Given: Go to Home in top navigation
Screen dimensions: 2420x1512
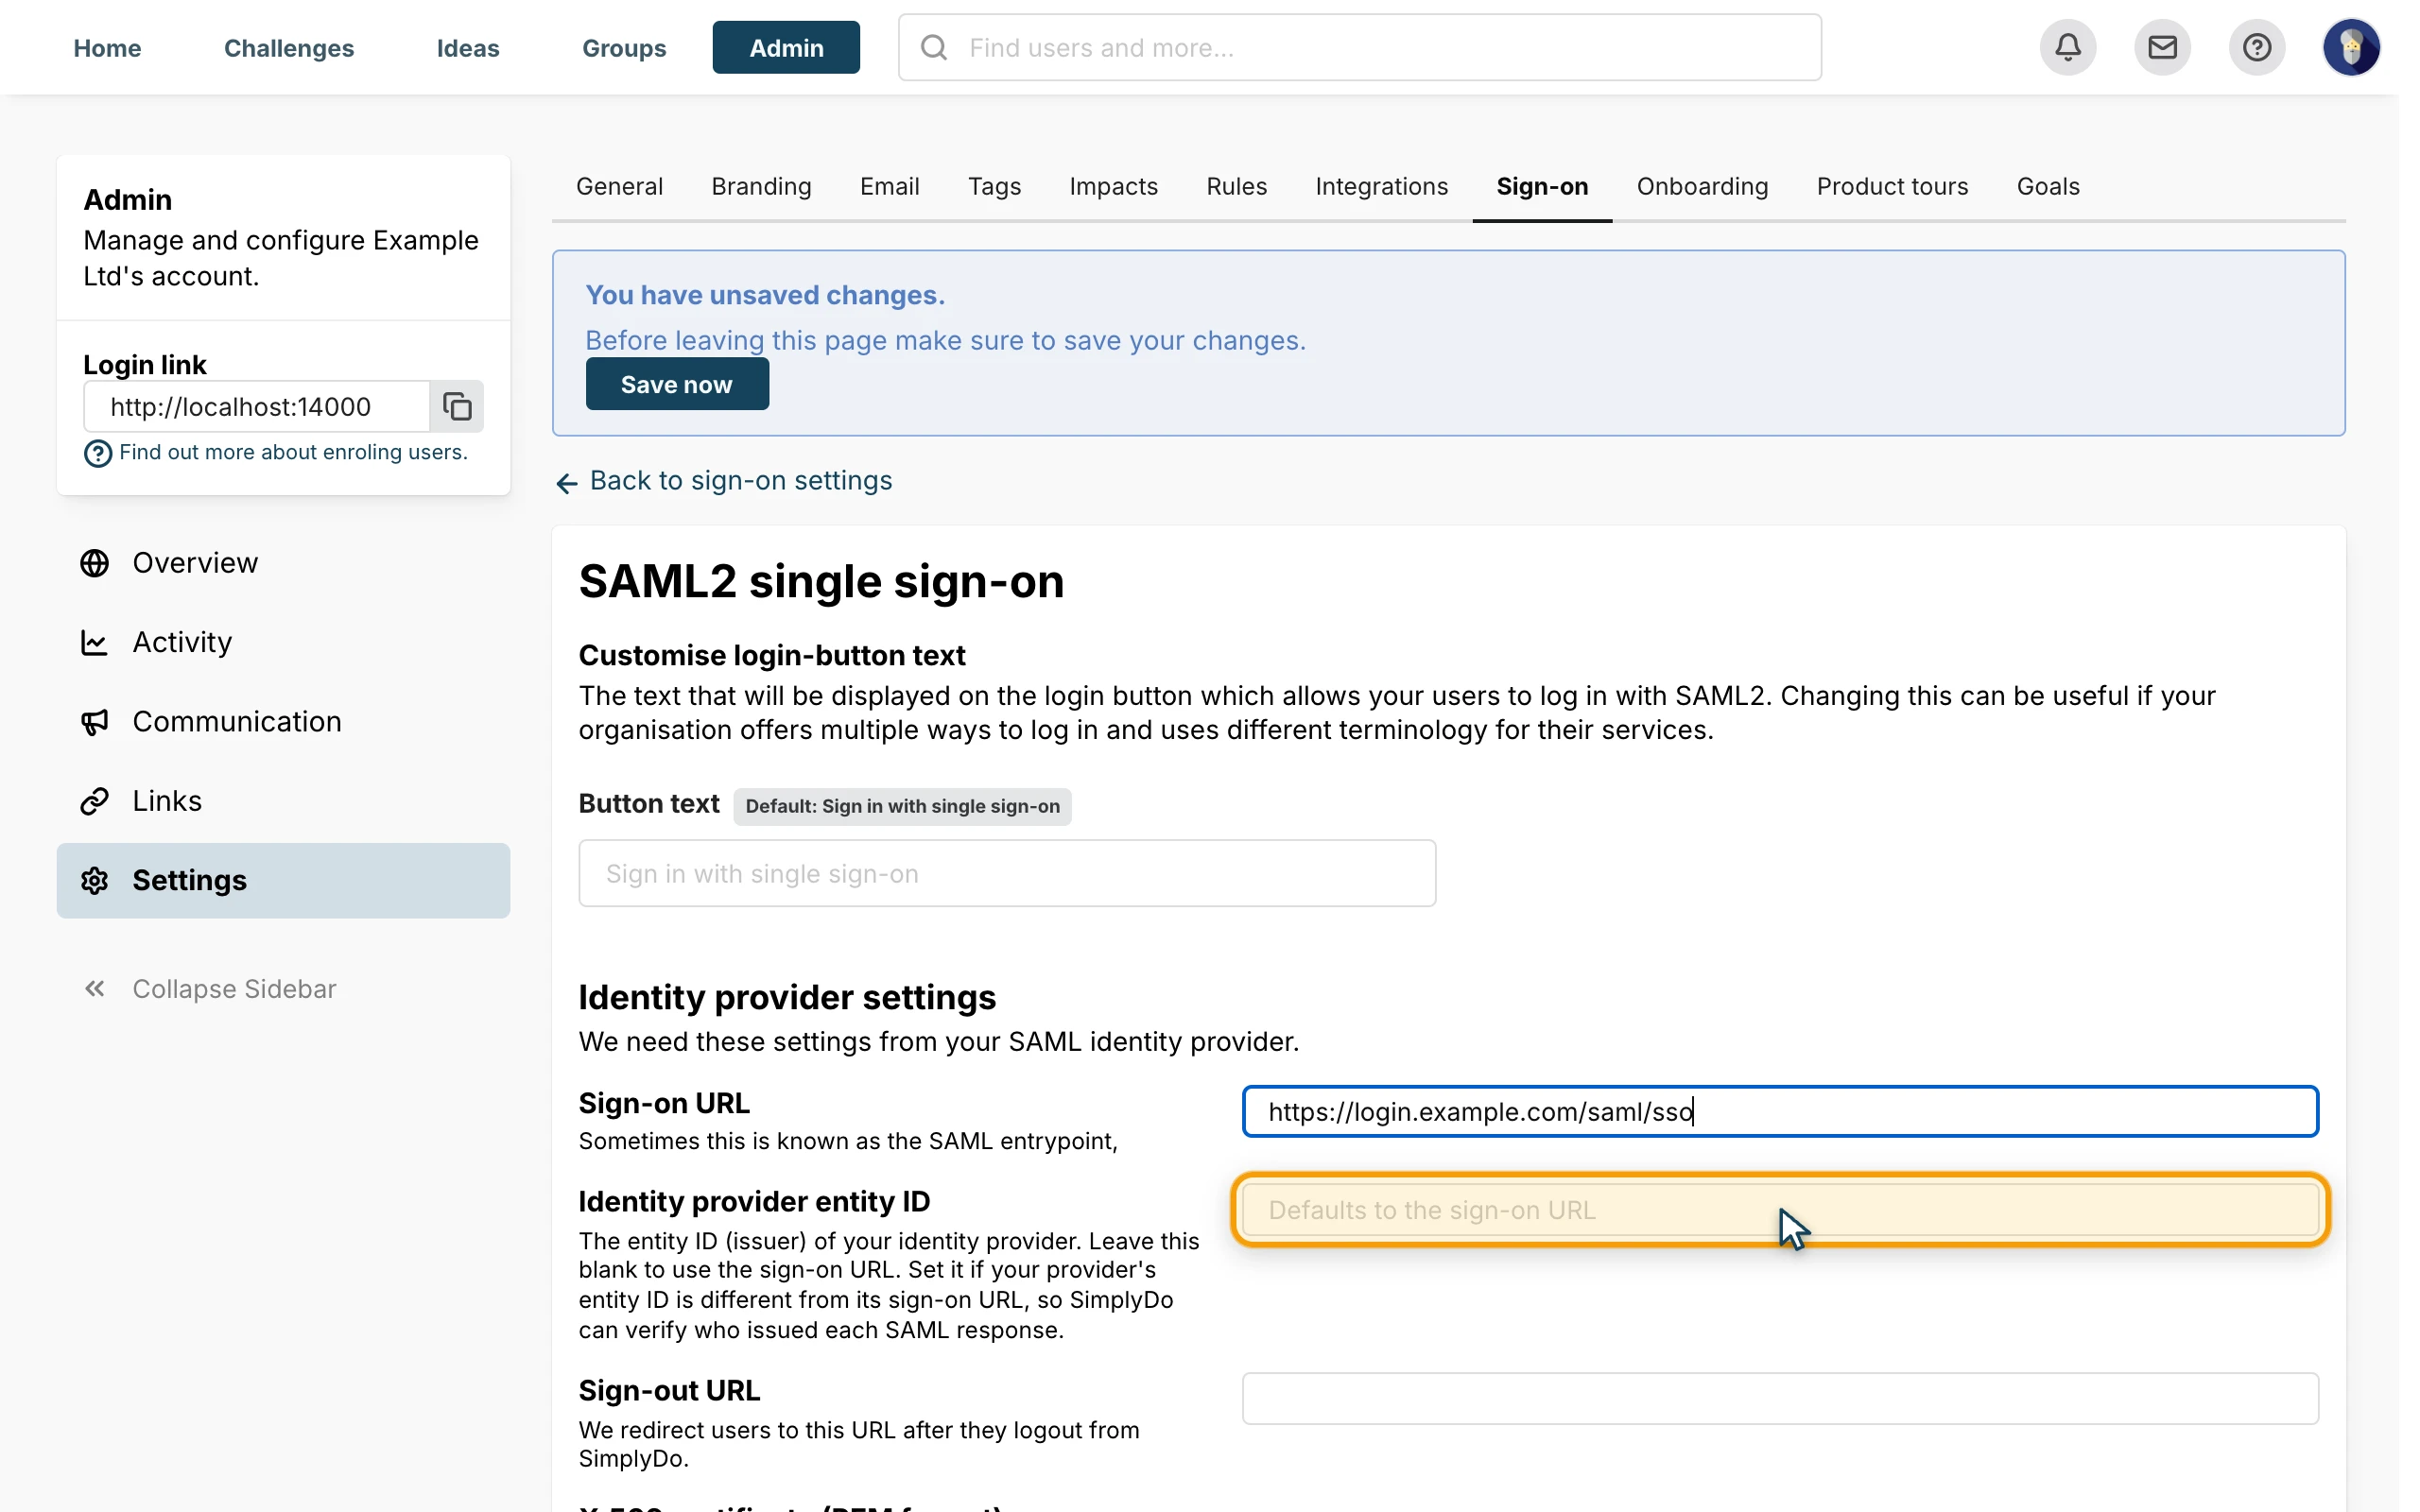Looking at the screenshot, I should click(x=107, y=48).
